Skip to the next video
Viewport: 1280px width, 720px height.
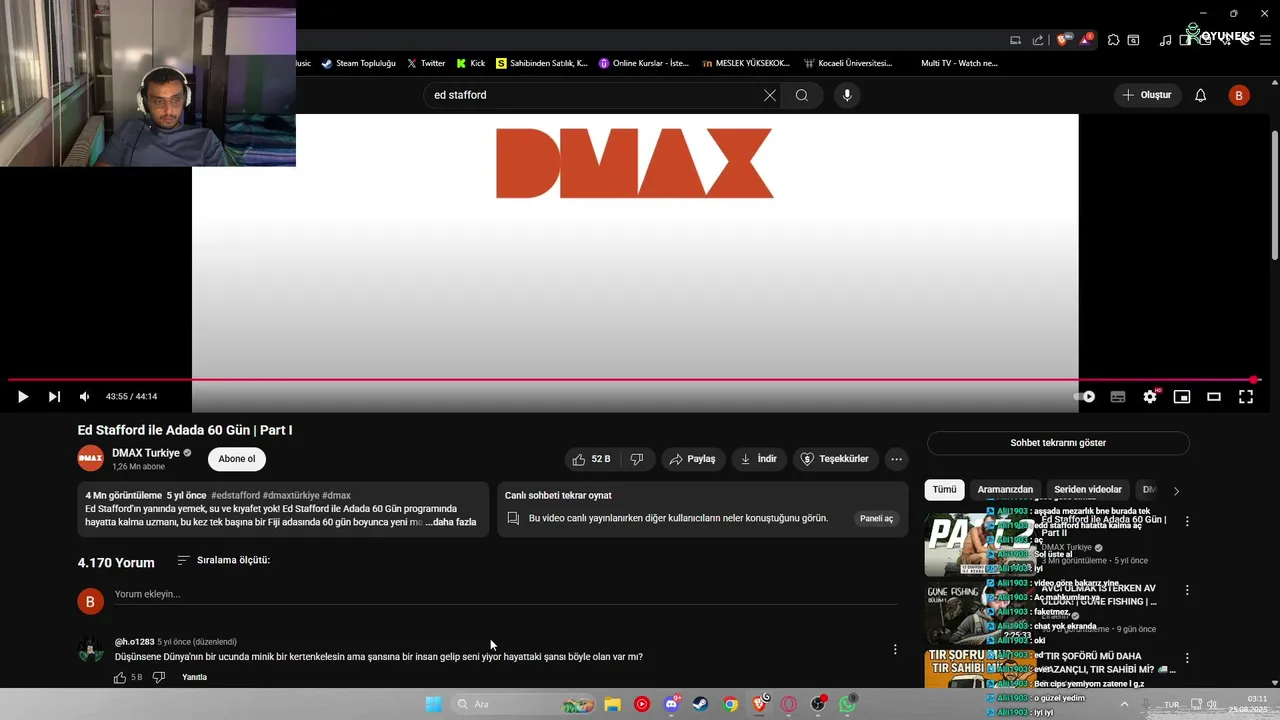54,397
